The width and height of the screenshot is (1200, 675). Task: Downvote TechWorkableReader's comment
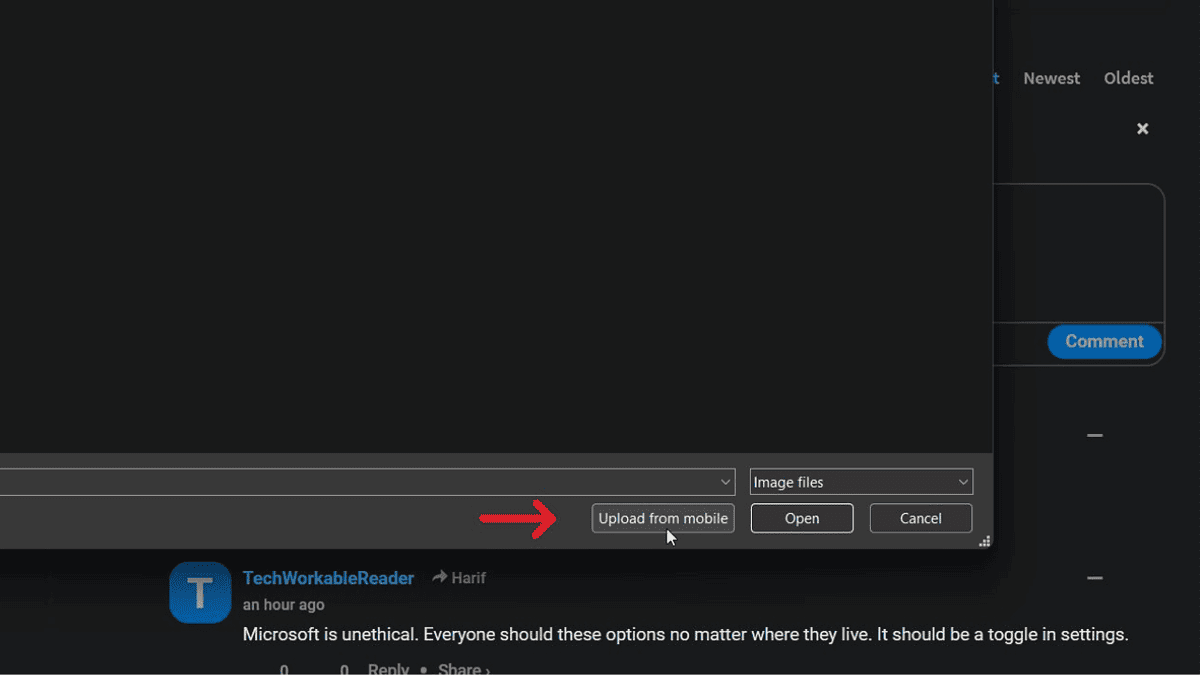343,668
